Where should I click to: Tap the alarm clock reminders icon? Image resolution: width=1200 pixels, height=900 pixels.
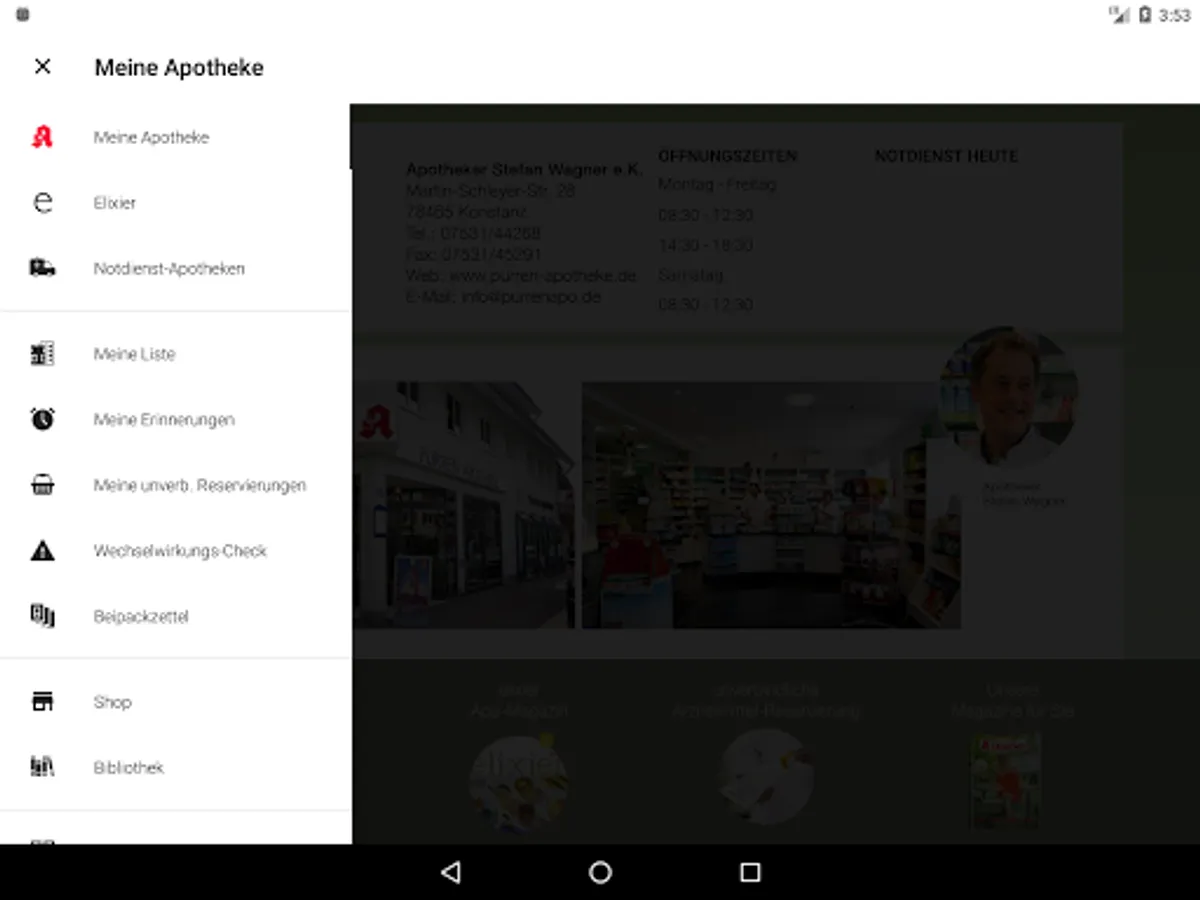(x=42, y=420)
